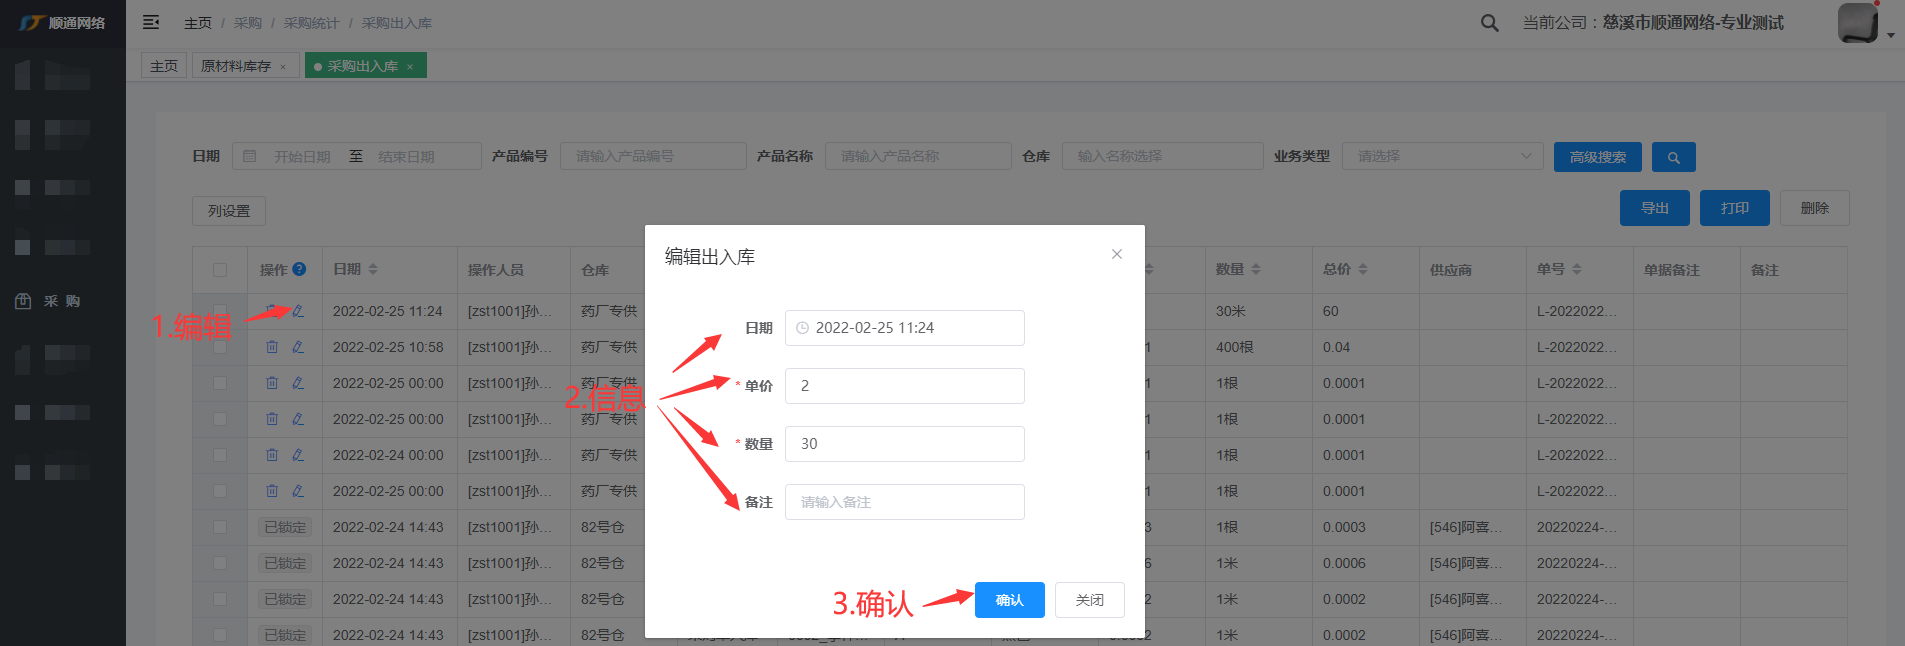Viewport: 1905px width, 646px height.
Task: Collapse the sidebar with the hamburger icon
Action: point(151,22)
